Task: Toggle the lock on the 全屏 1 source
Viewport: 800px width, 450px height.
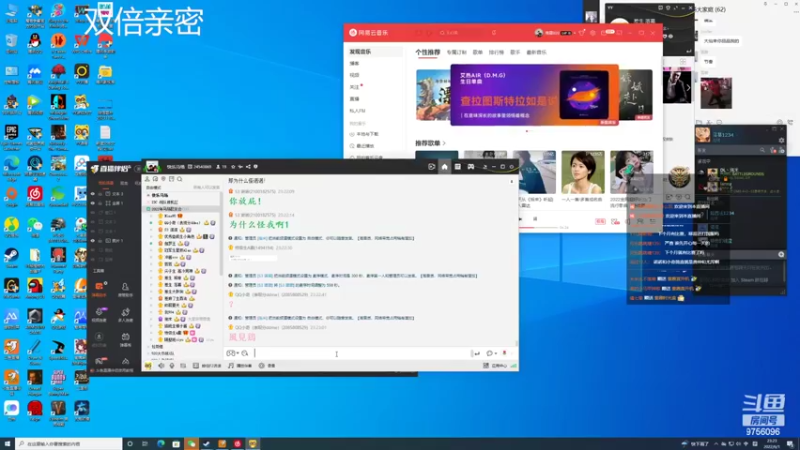Action: tap(100, 203)
